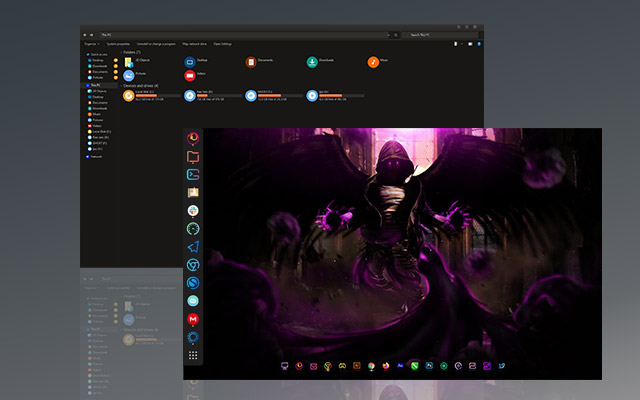
Task: Click the Local Disk (C:) usage bar
Action: 158,96
